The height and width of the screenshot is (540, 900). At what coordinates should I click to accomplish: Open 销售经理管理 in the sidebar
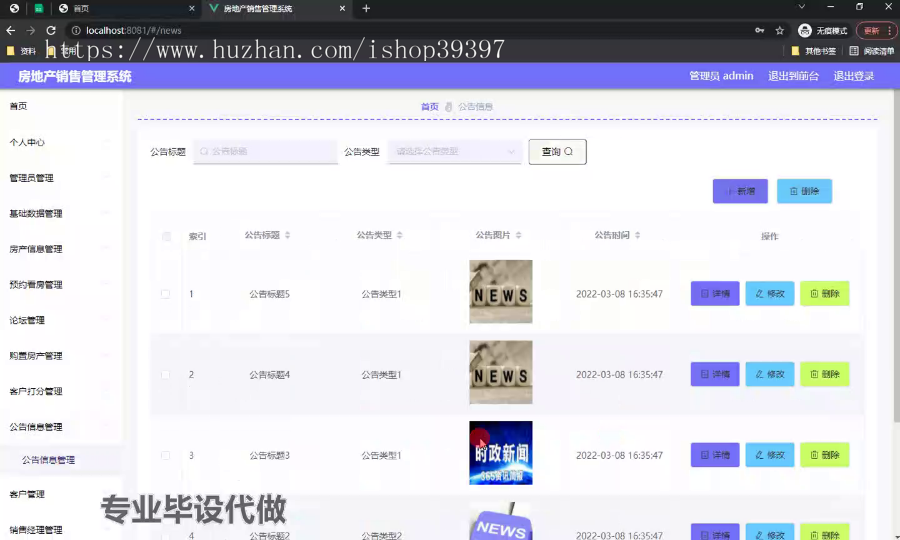point(60,530)
